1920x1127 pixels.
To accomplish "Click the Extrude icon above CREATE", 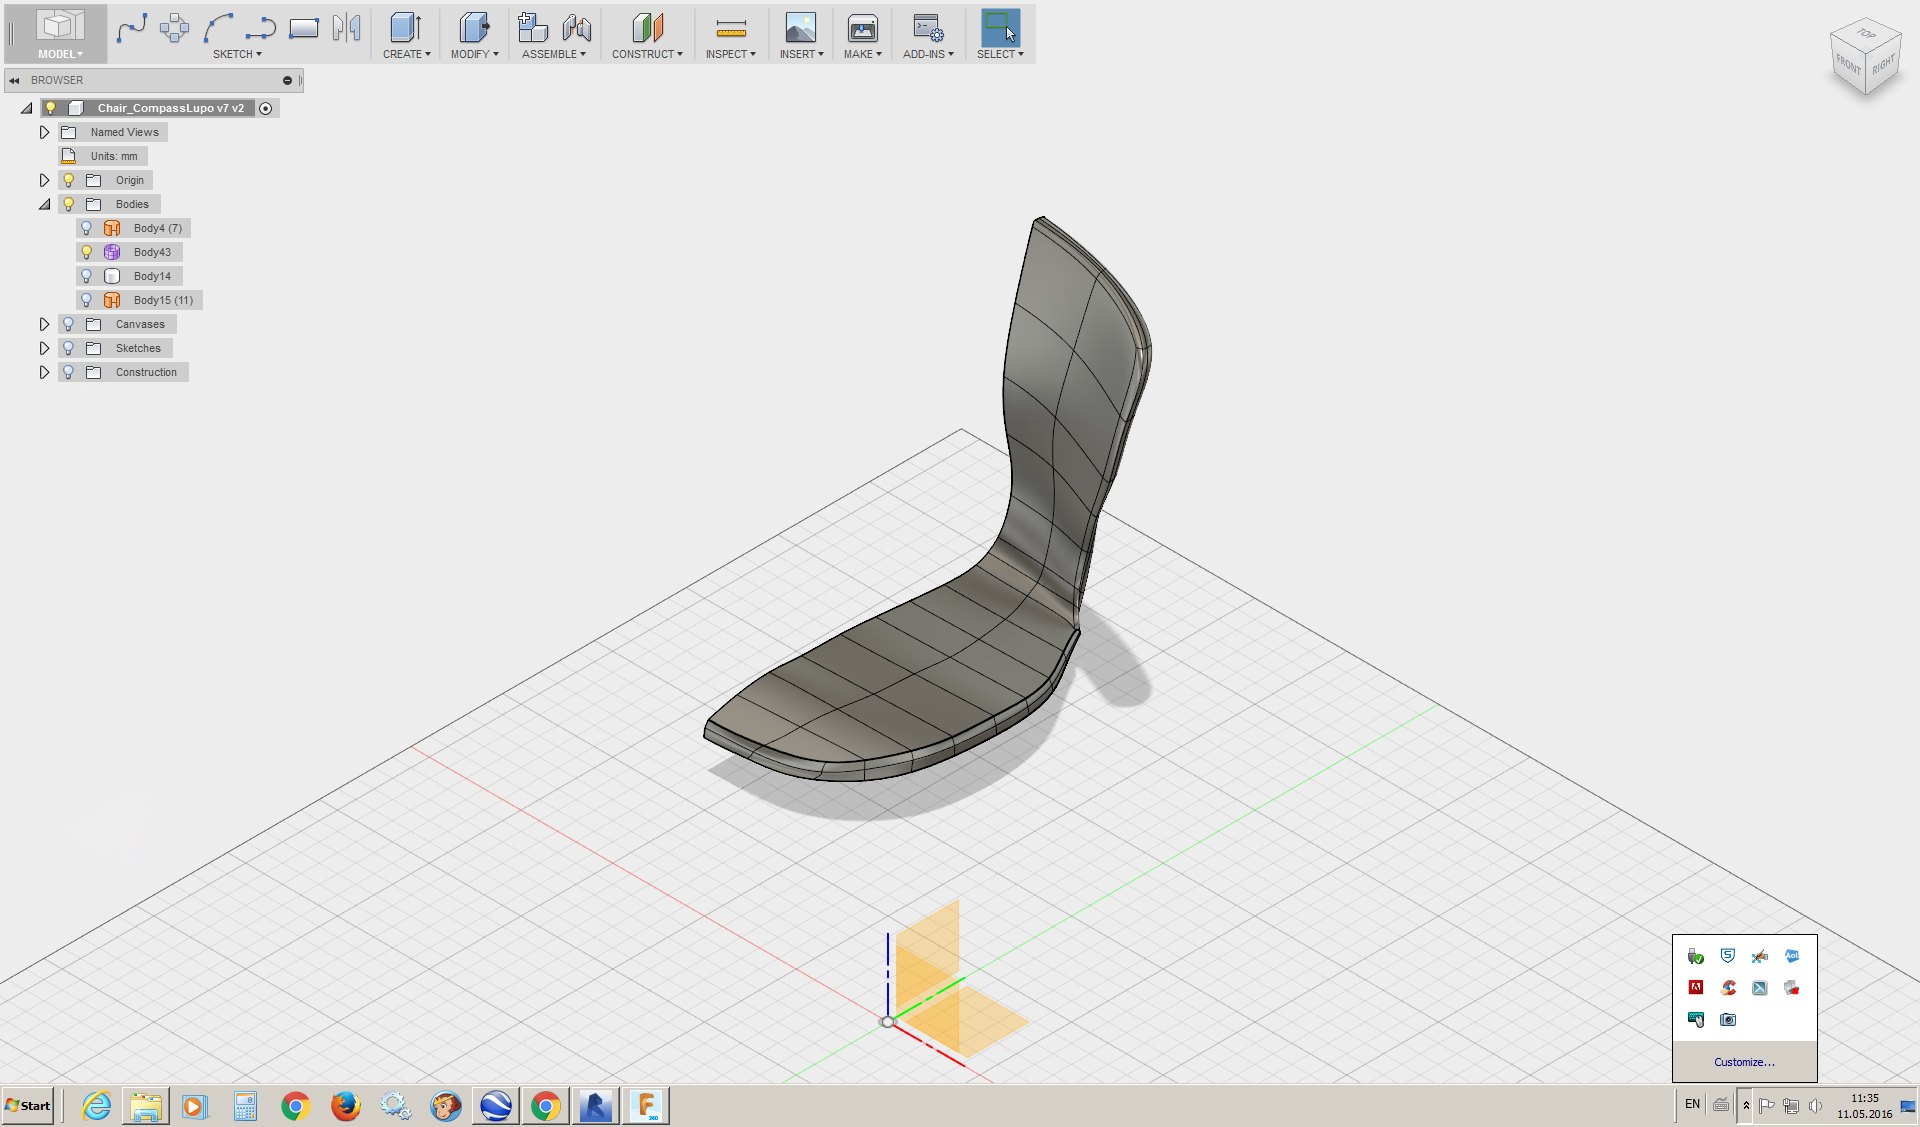I will coord(405,28).
